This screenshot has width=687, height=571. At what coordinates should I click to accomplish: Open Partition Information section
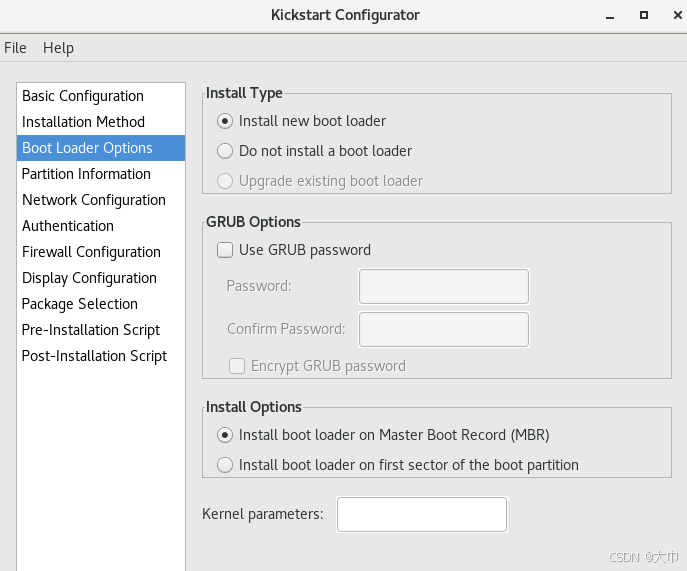(x=101, y=174)
